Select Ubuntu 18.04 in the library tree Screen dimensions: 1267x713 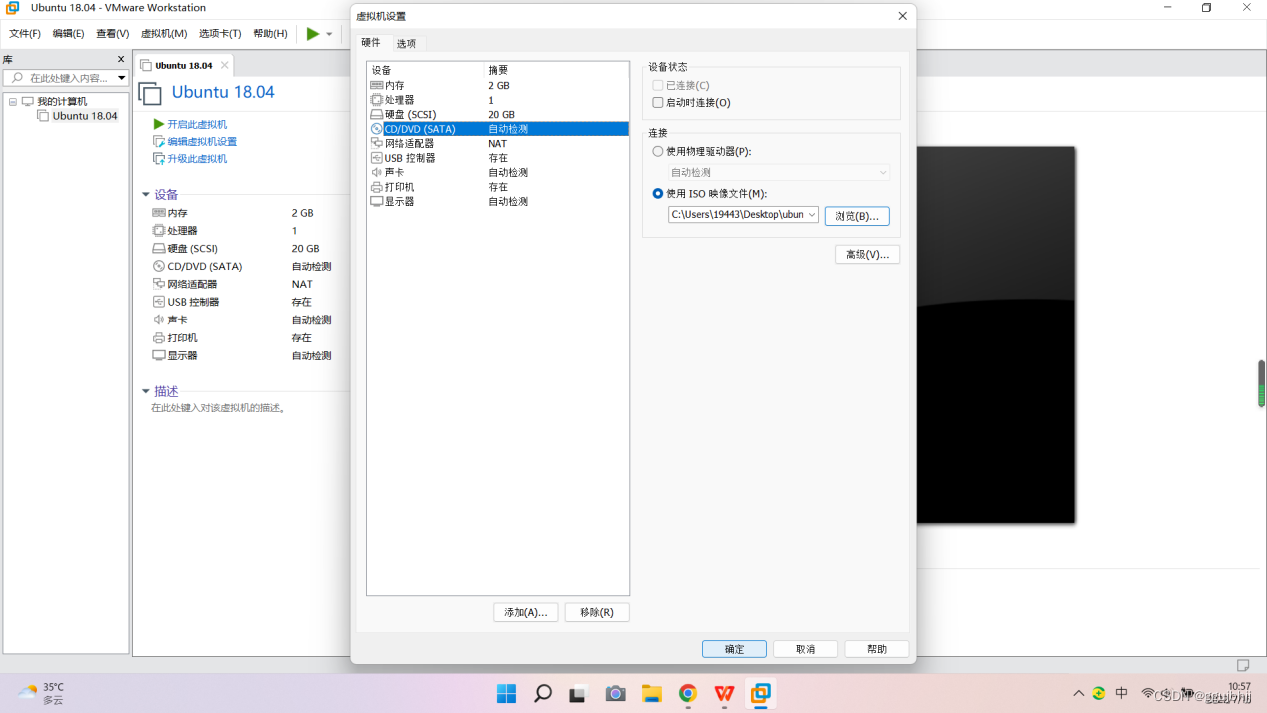click(85, 116)
